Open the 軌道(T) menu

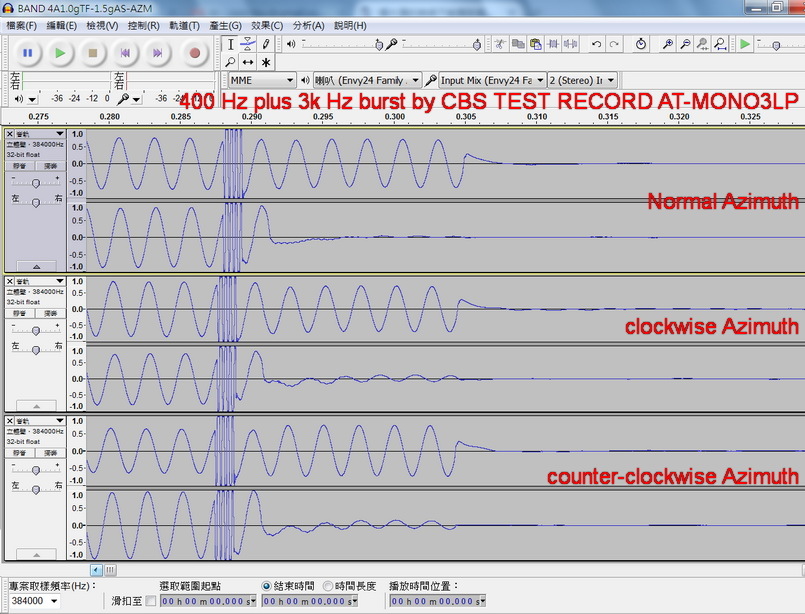tap(184, 26)
